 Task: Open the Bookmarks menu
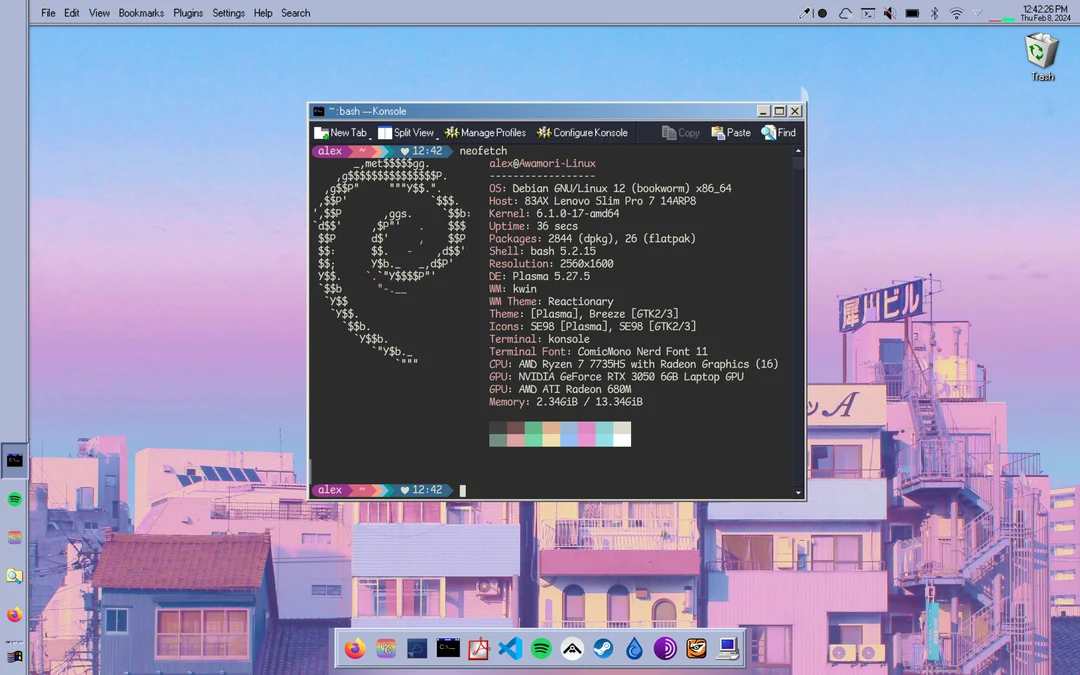pos(140,13)
